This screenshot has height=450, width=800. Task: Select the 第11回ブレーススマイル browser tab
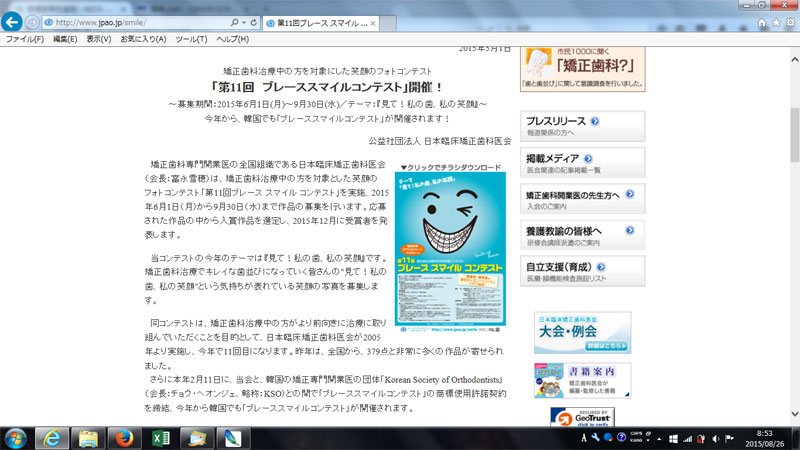321,23
